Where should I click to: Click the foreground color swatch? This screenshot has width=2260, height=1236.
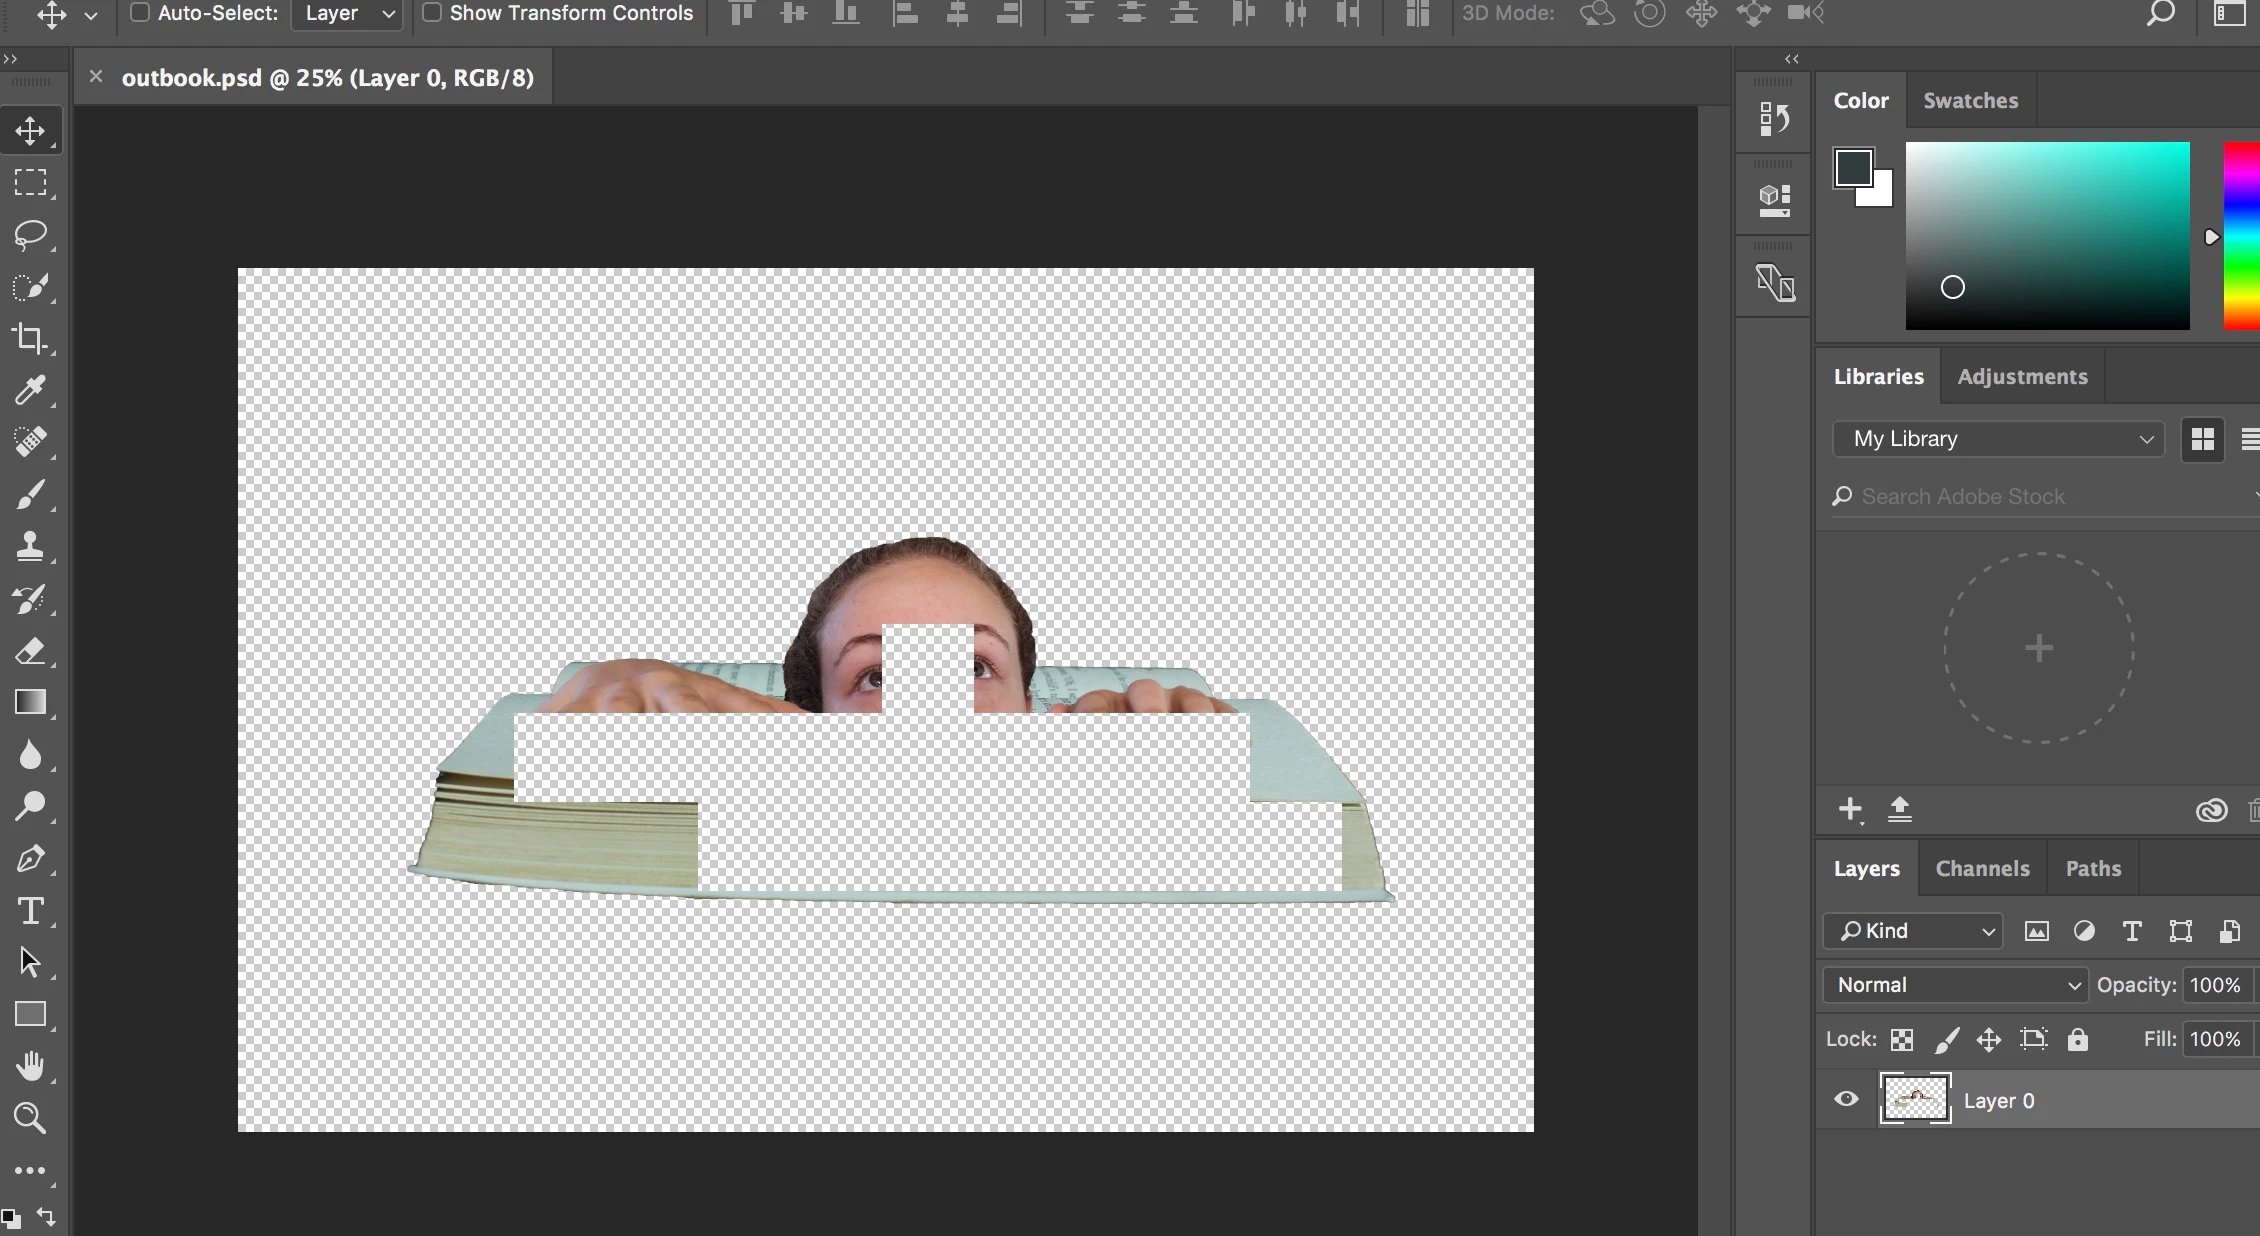[x=1851, y=167]
